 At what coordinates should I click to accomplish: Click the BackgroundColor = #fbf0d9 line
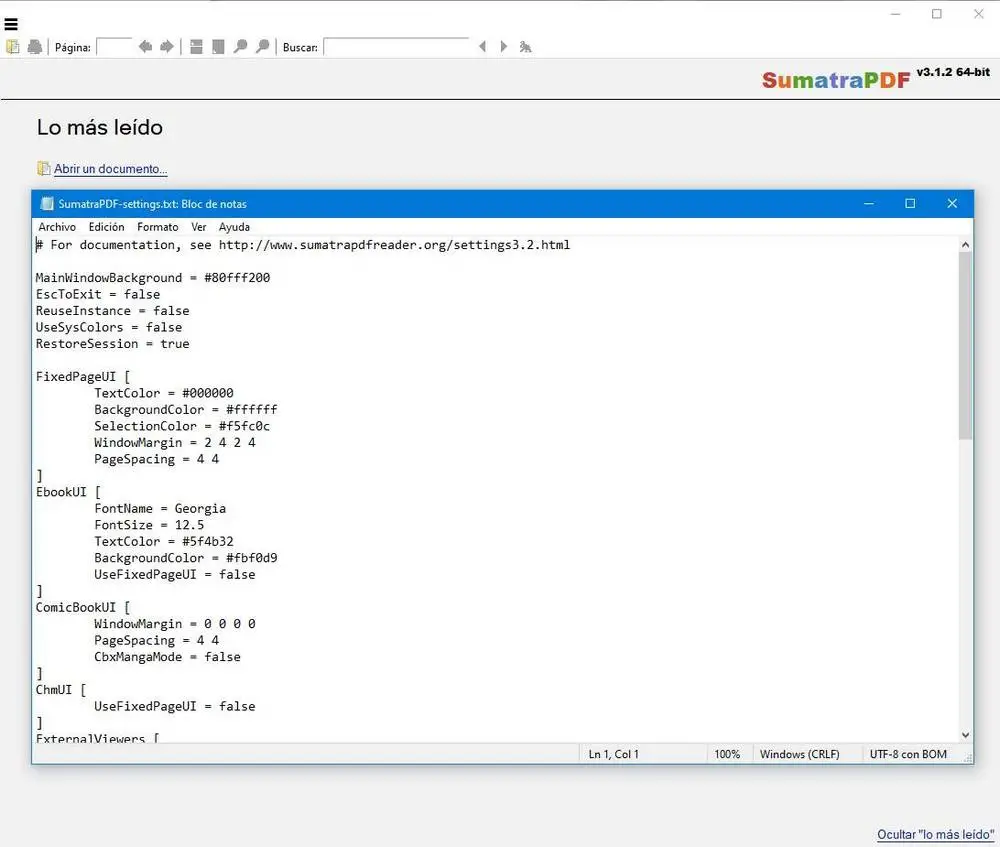[x=186, y=559]
